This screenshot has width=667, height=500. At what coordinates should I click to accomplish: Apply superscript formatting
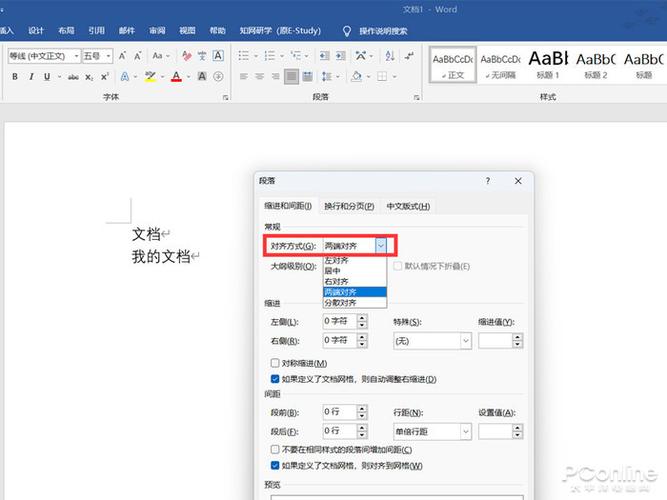tap(105, 77)
